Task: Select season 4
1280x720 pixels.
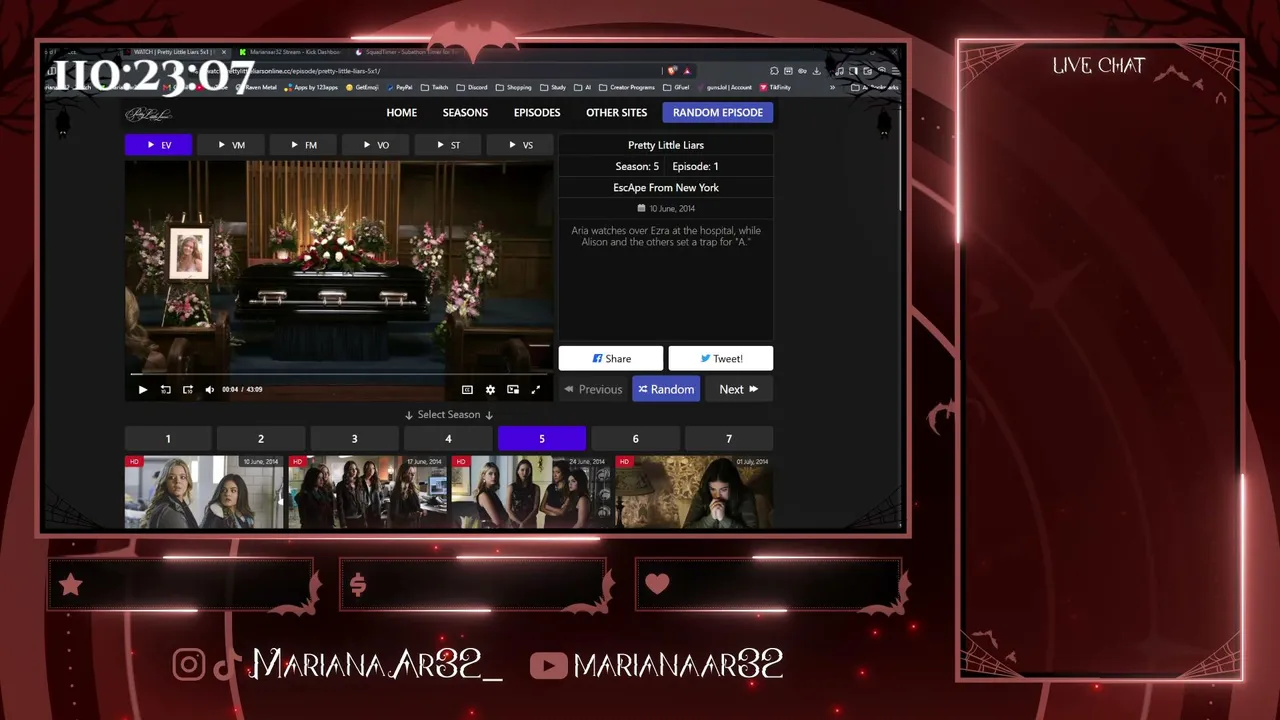Action: click(448, 439)
